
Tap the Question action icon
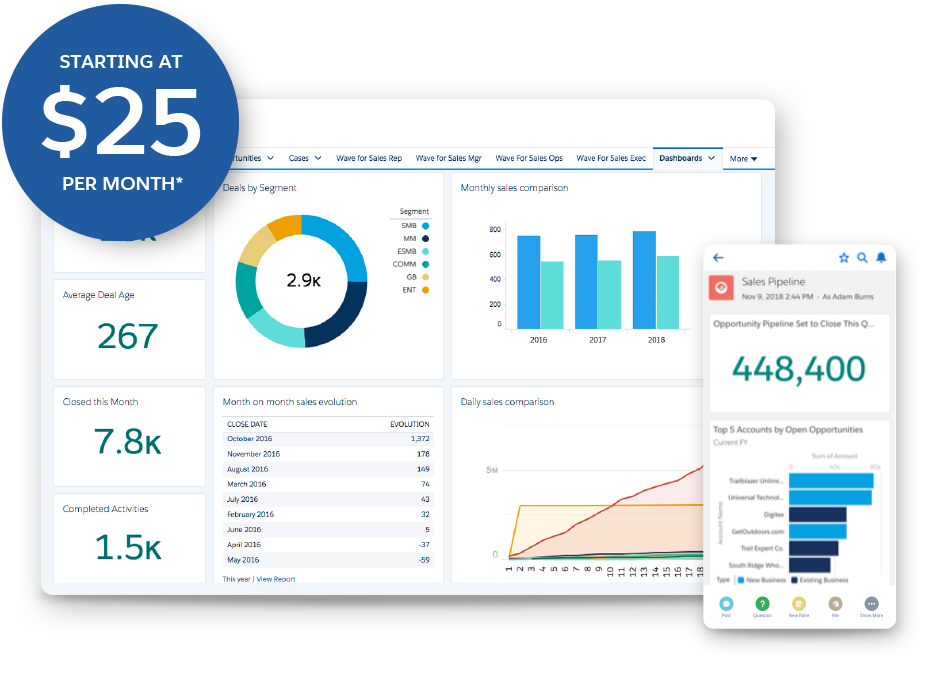pyautogui.click(x=762, y=604)
